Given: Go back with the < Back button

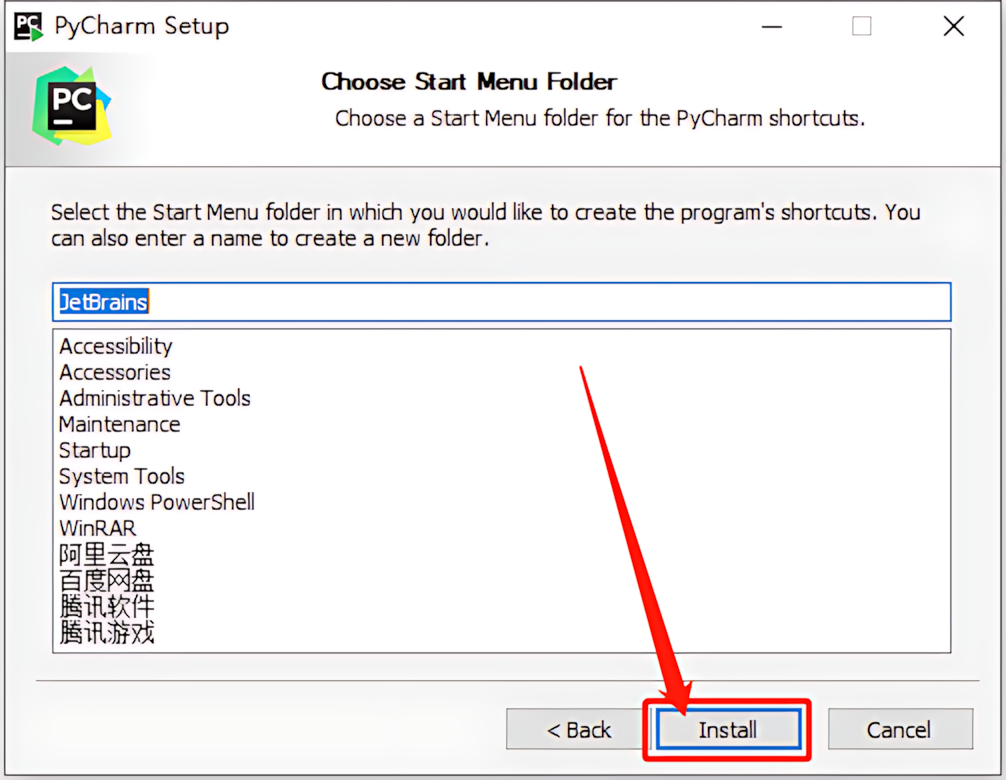Looking at the screenshot, I should [x=578, y=729].
